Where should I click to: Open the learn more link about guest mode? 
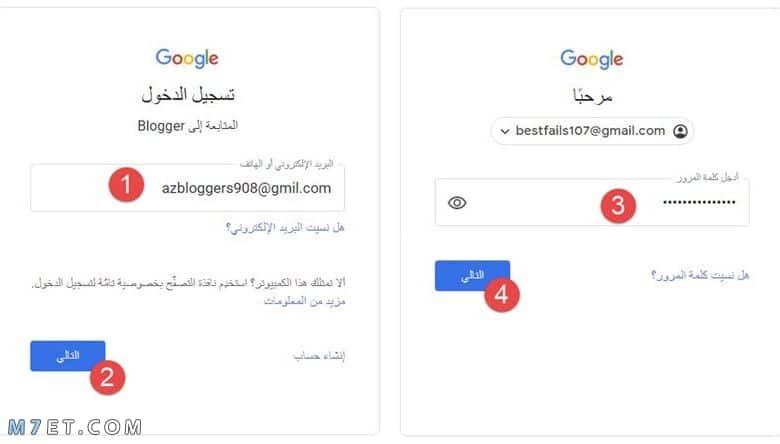[x=304, y=301]
